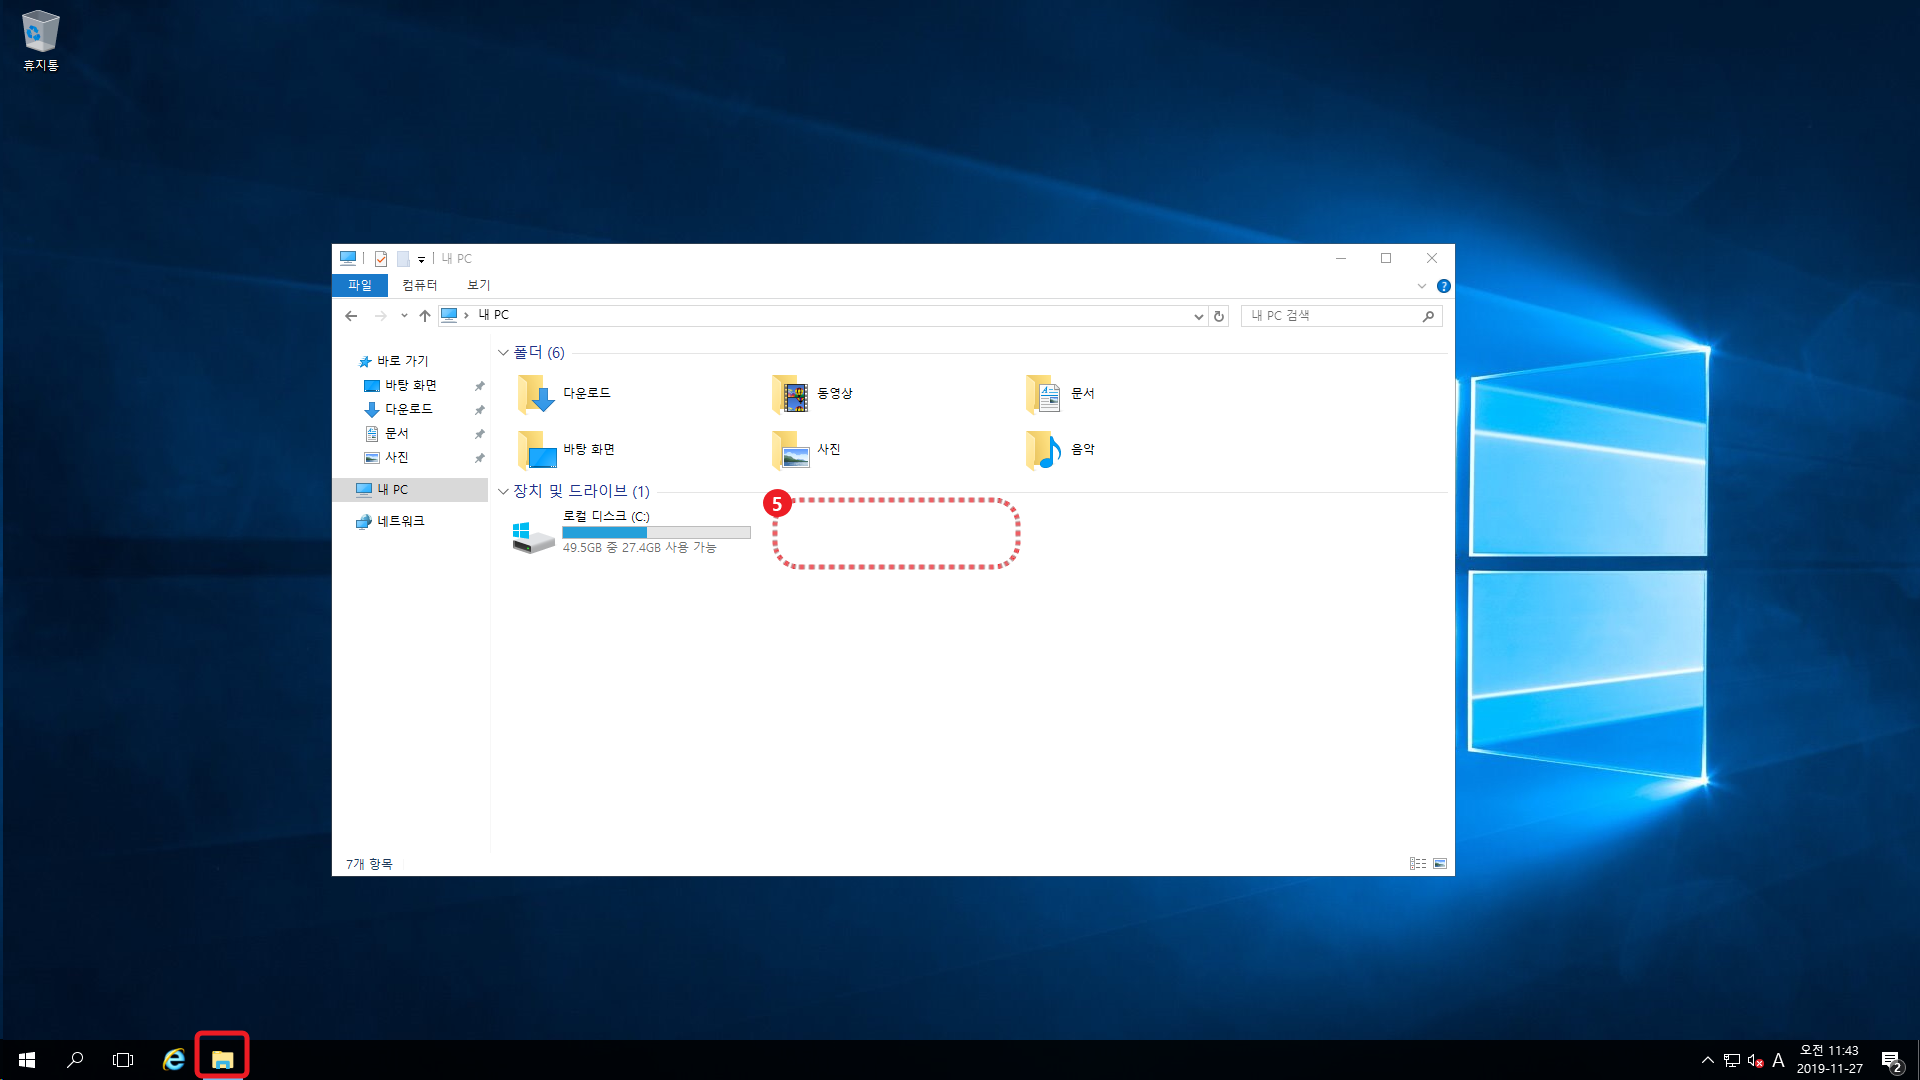1920x1080 pixels.
Task: Click the C: drive usage bar
Action: [656, 532]
